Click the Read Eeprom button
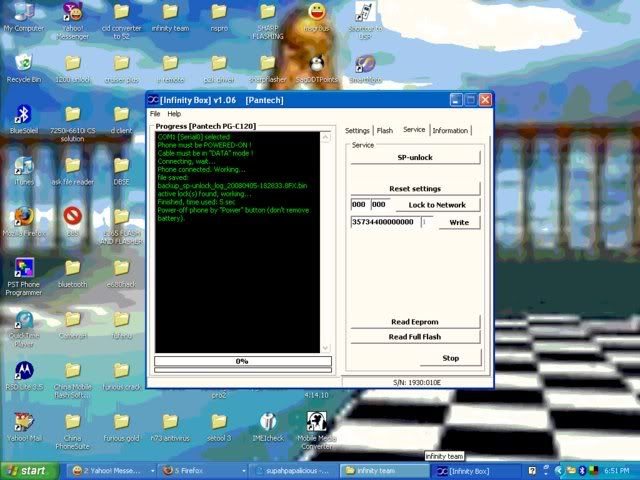Screen dimensions: 640x480 tap(415, 322)
